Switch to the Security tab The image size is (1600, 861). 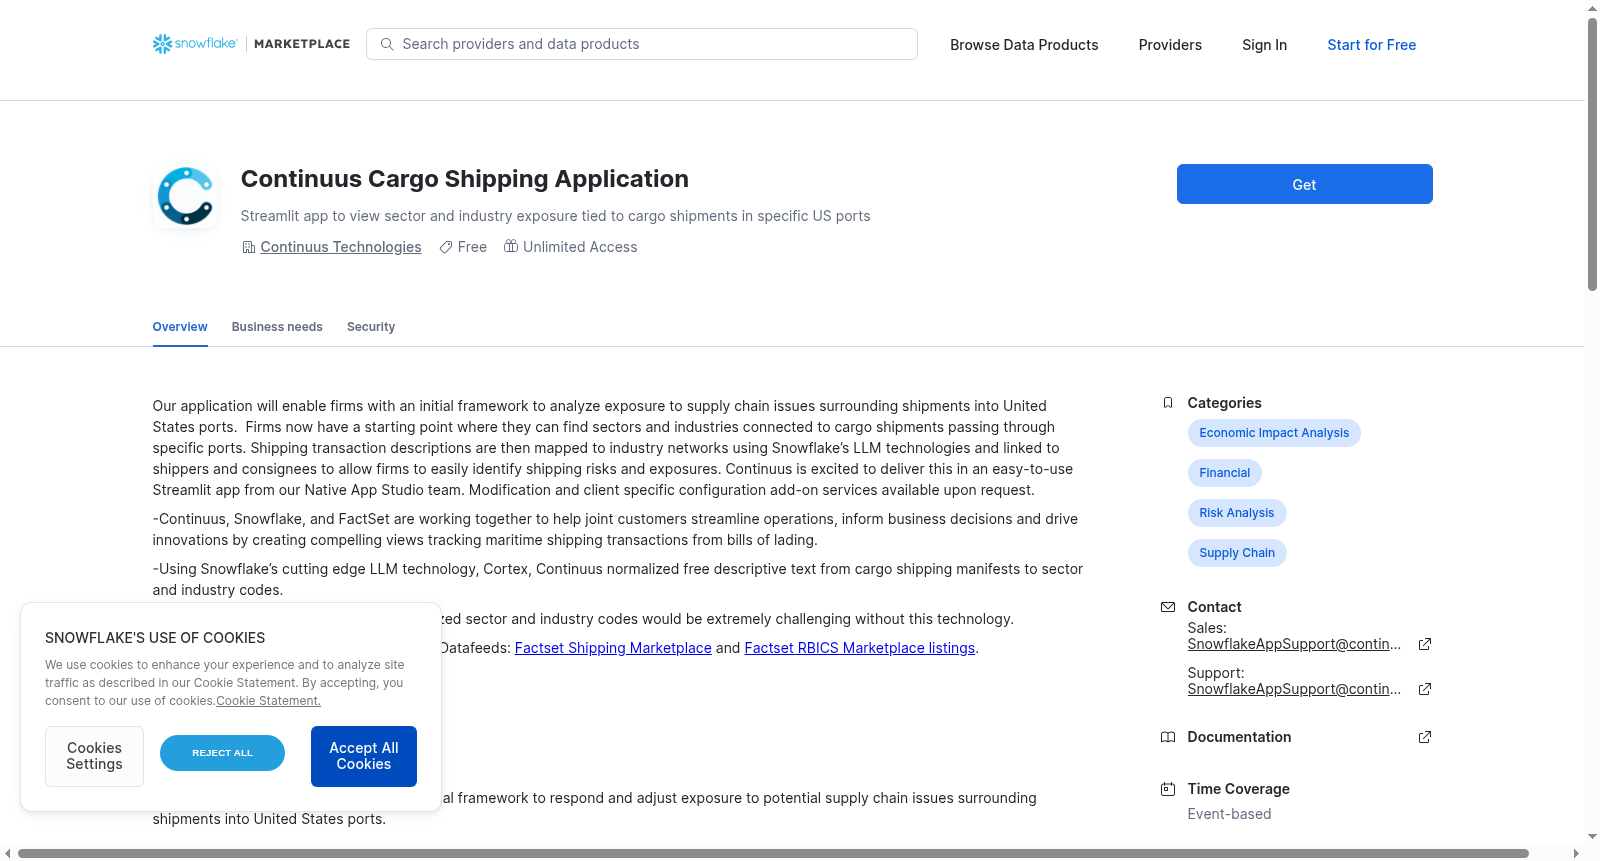point(371,327)
